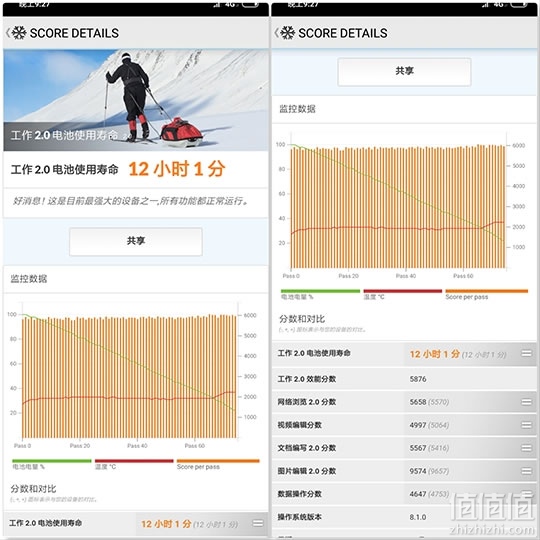
Task: Expand the 文档编写 2.0 分数 row handle
Action: [x=526, y=448]
